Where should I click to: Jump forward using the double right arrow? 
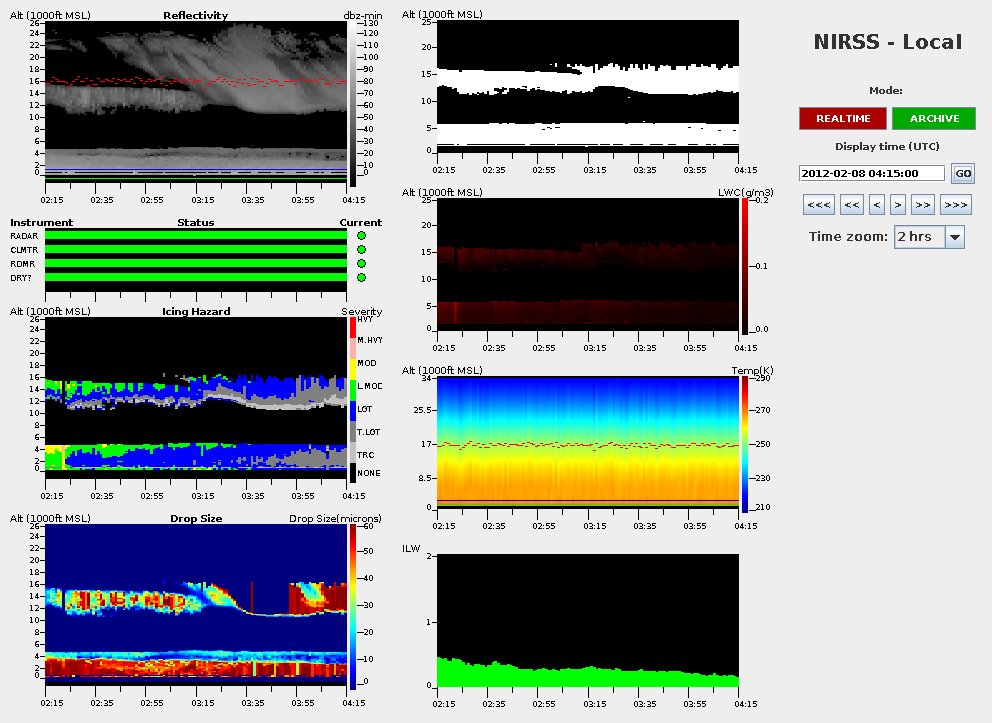pos(922,205)
